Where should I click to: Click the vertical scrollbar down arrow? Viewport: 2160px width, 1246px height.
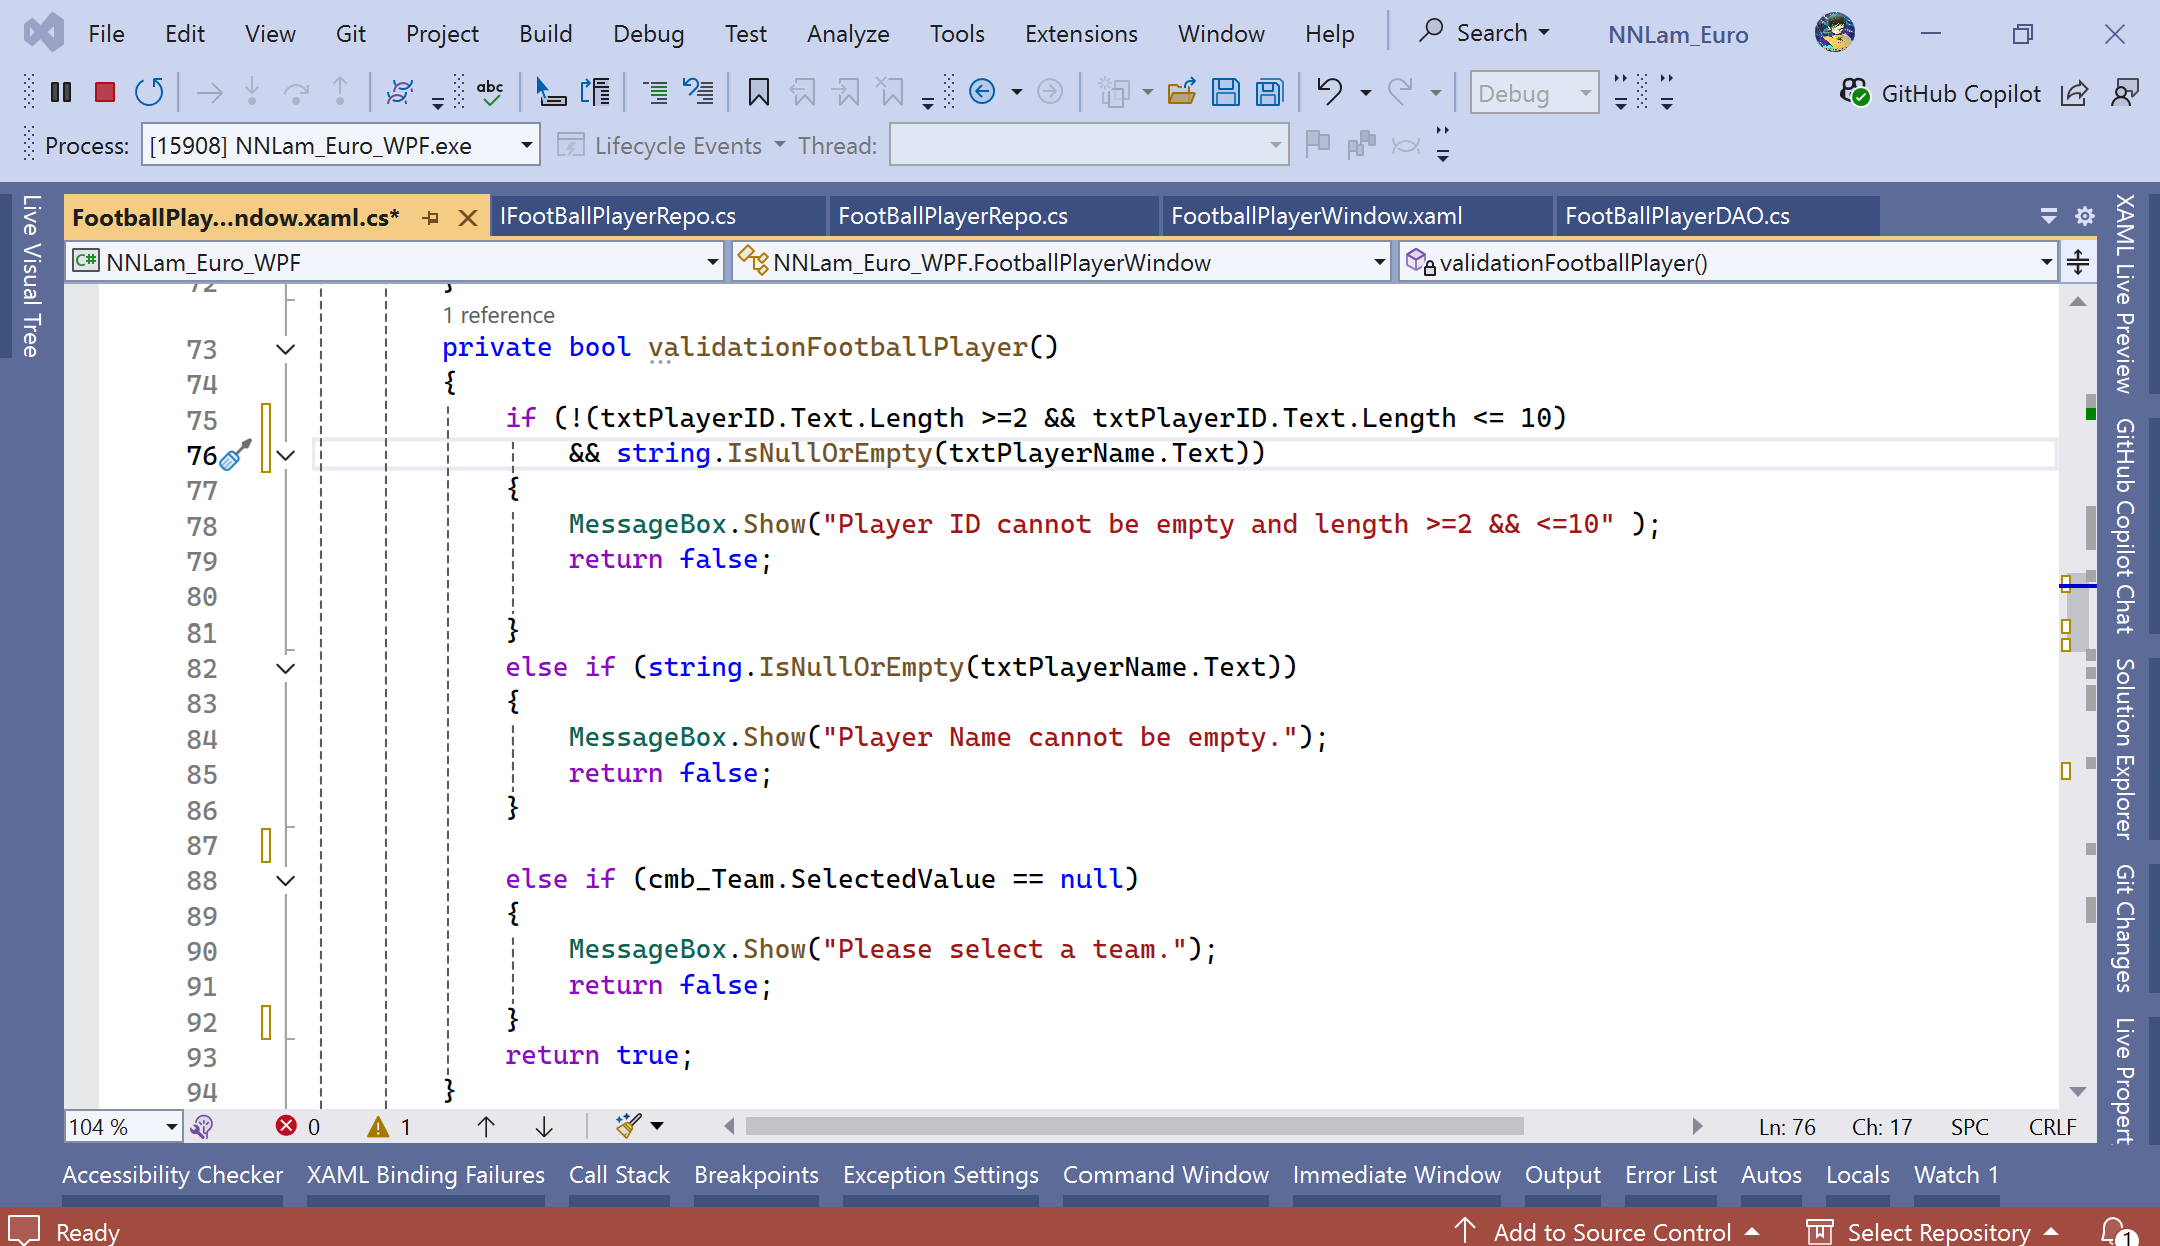[2078, 1091]
